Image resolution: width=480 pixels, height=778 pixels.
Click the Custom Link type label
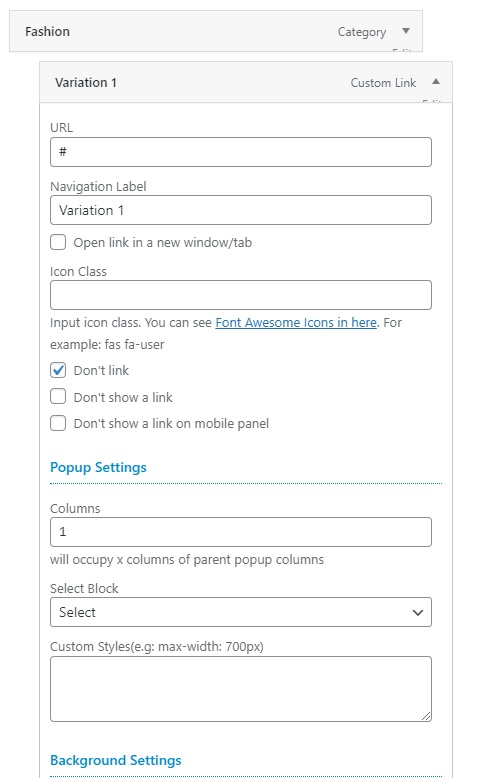point(383,83)
